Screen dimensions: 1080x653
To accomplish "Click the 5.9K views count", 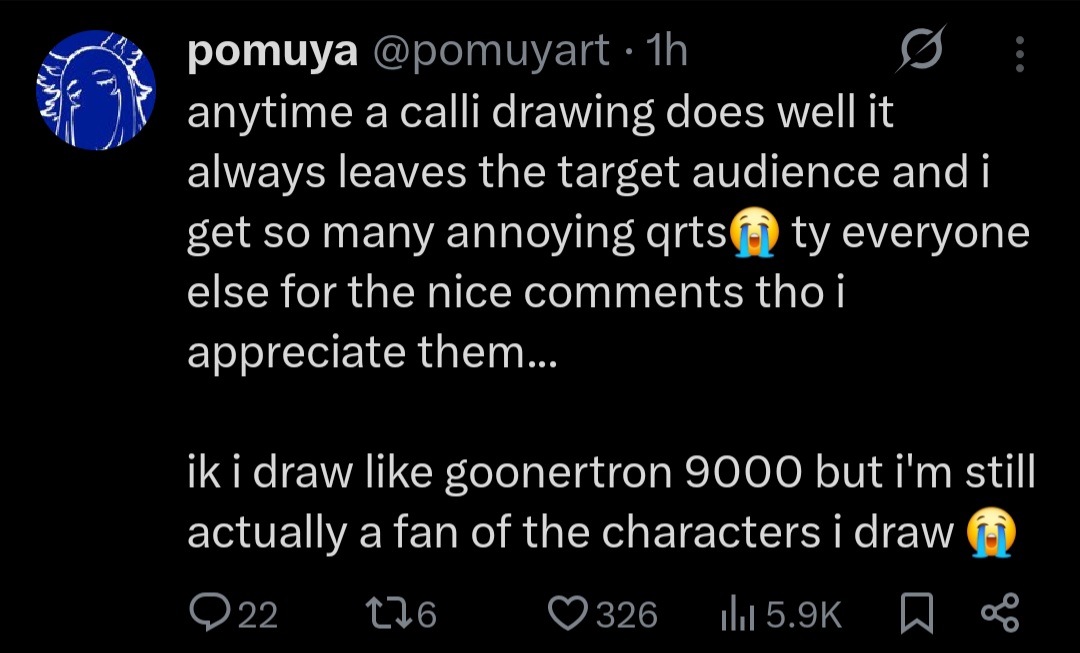I will (804, 615).
